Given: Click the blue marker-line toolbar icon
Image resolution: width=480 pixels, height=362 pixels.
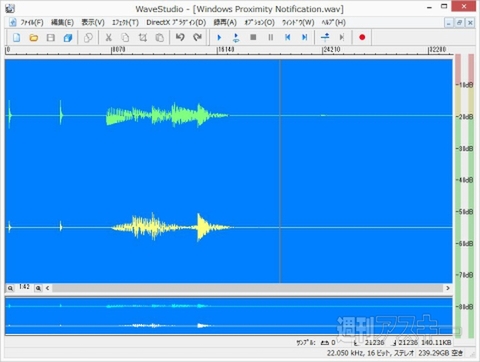Looking at the screenshot, I should click(325, 37).
